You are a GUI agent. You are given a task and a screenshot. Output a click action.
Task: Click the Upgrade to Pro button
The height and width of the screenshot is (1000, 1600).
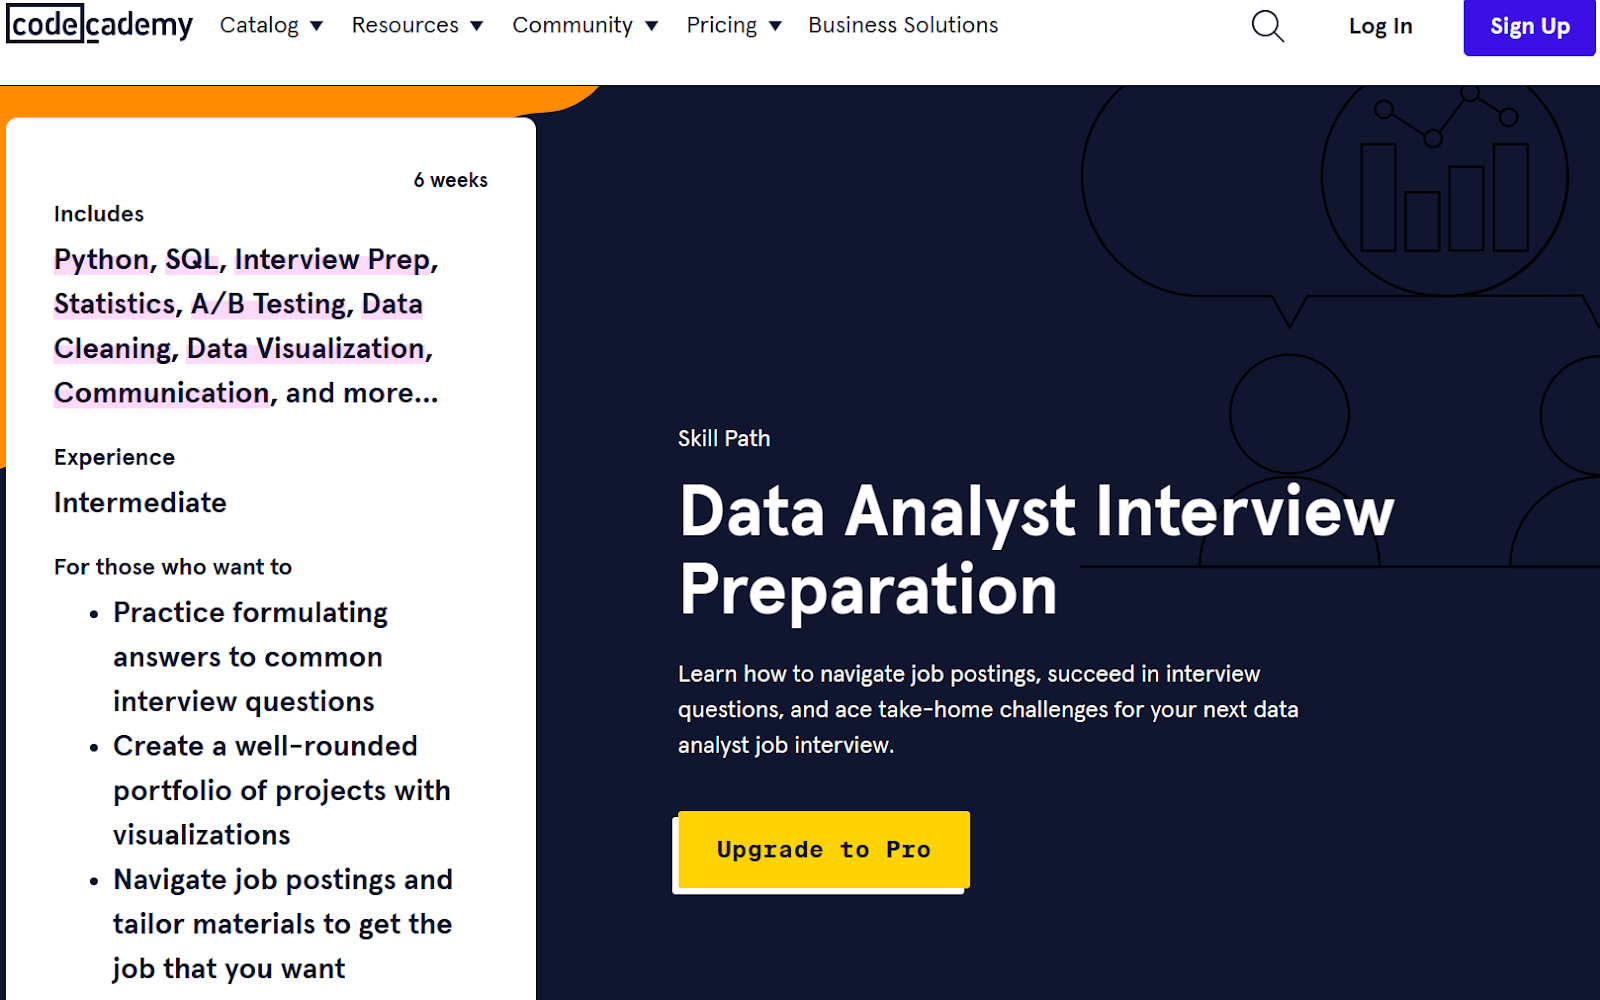pos(824,850)
